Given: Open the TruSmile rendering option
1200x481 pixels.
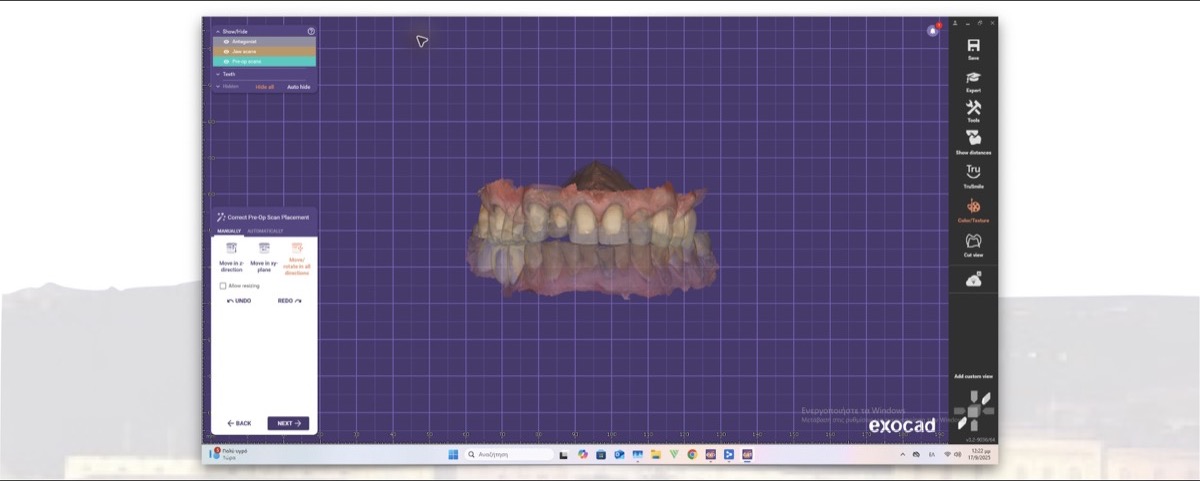Looking at the screenshot, I should (x=973, y=172).
